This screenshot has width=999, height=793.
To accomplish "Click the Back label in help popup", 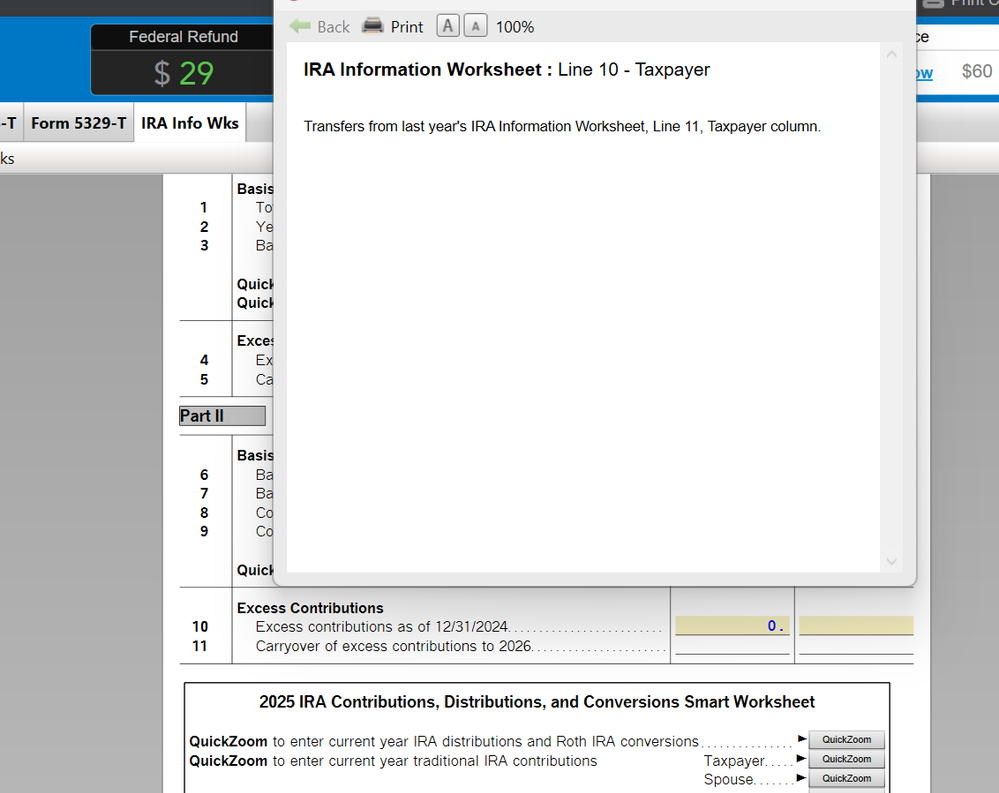I will click(333, 27).
